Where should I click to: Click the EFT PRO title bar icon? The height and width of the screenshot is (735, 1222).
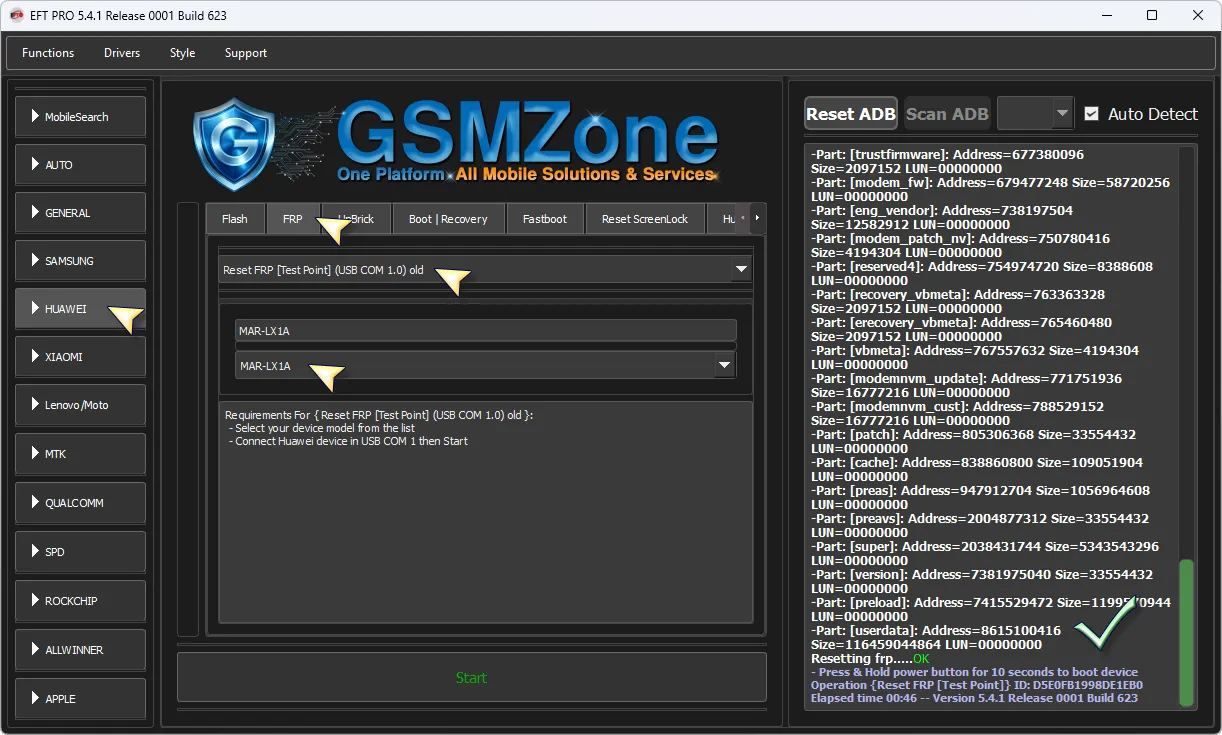click(x=16, y=15)
